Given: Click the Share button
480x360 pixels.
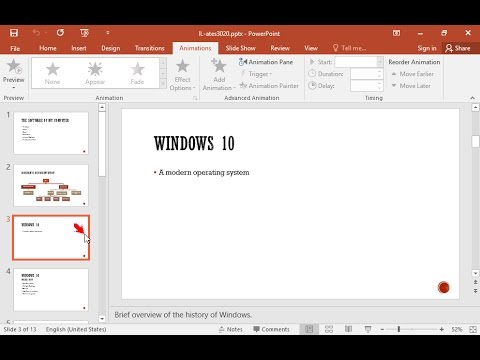Looking at the screenshot, I should pos(458,48).
